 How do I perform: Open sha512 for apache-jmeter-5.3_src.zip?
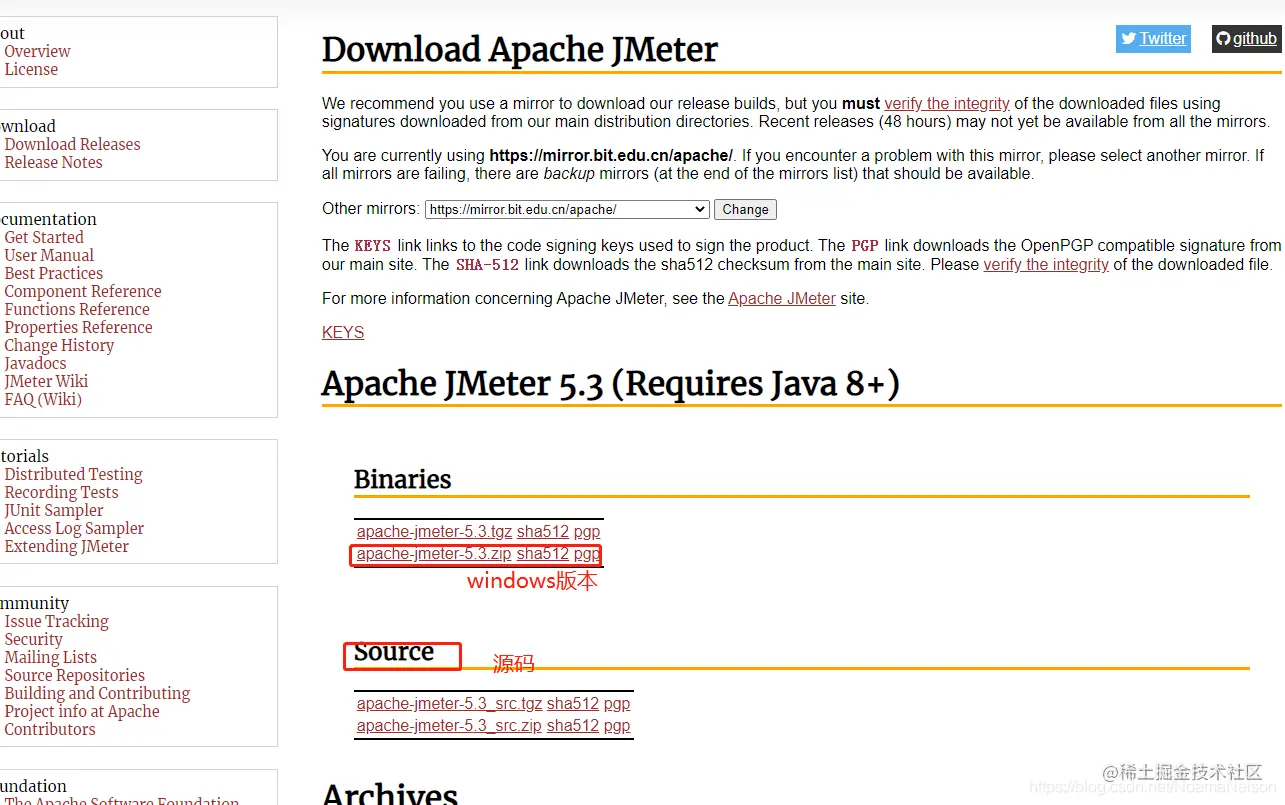(x=573, y=726)
